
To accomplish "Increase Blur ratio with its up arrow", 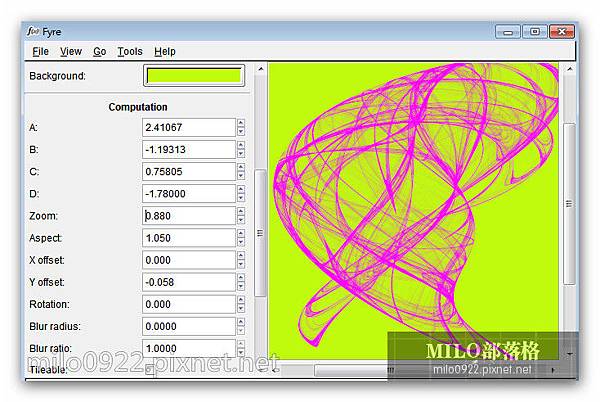I will (241, 344).
